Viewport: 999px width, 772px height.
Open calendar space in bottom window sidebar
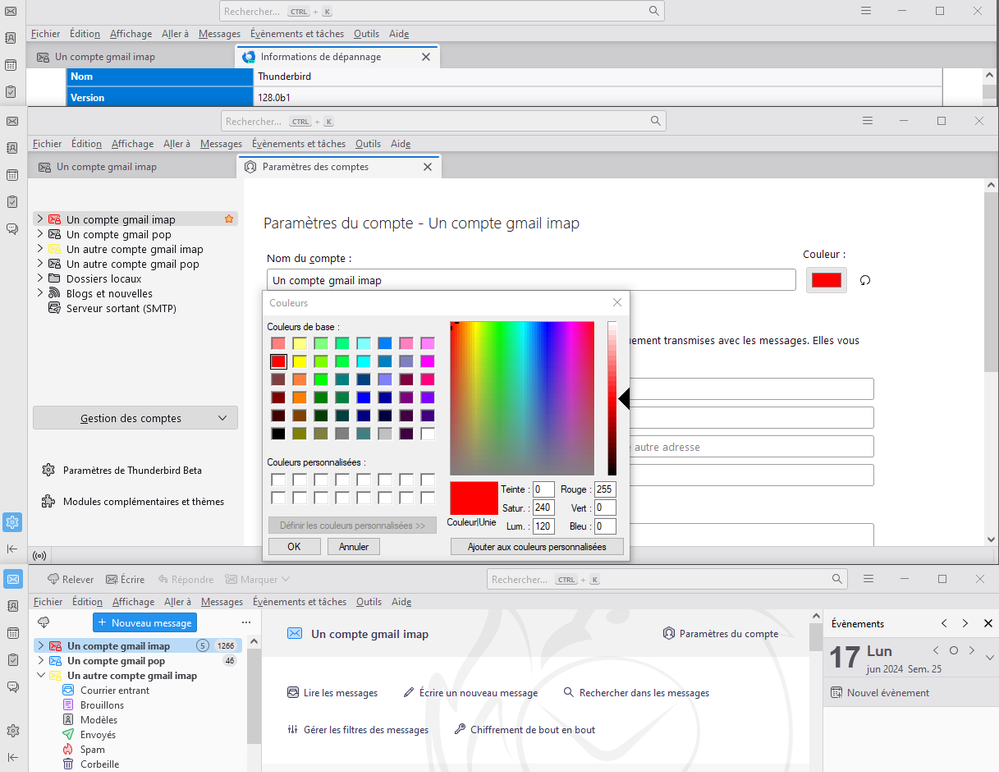pos(12,633)
